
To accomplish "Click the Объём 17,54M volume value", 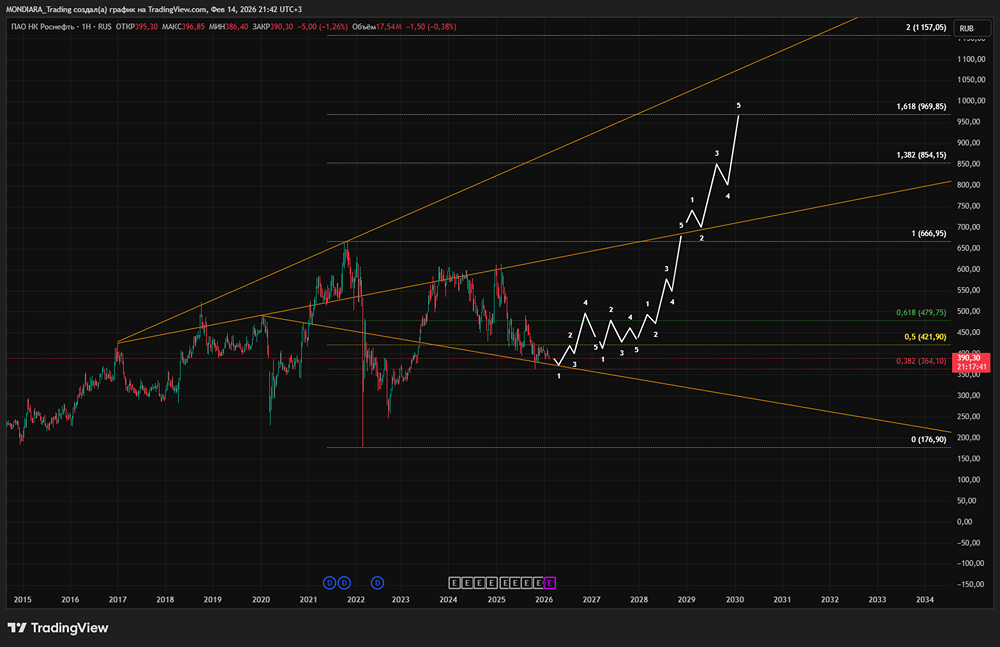I will pos(377,27).
